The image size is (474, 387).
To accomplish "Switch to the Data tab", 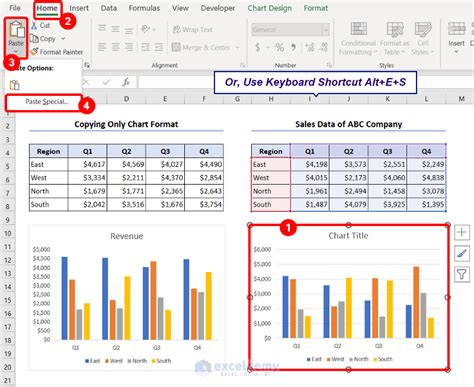I will (x=109, y=8).
